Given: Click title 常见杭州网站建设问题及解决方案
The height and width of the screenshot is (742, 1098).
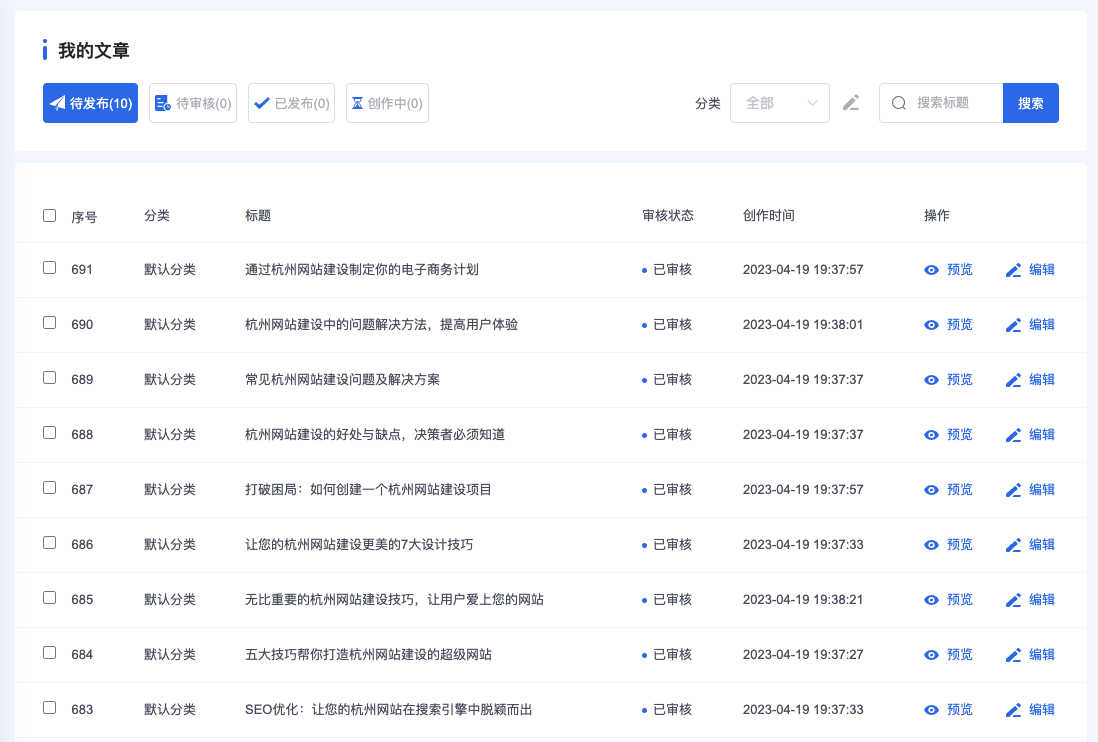Looking at the screenshot, I should 342,379.
